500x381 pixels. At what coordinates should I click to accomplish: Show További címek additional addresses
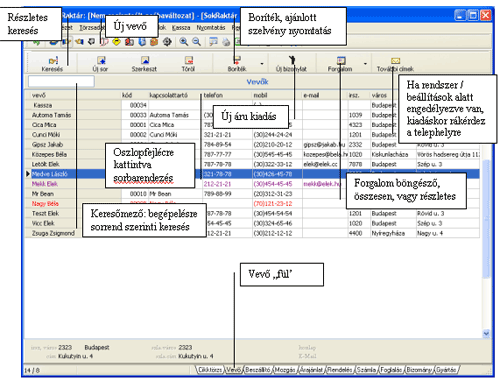tap(395, 64)
